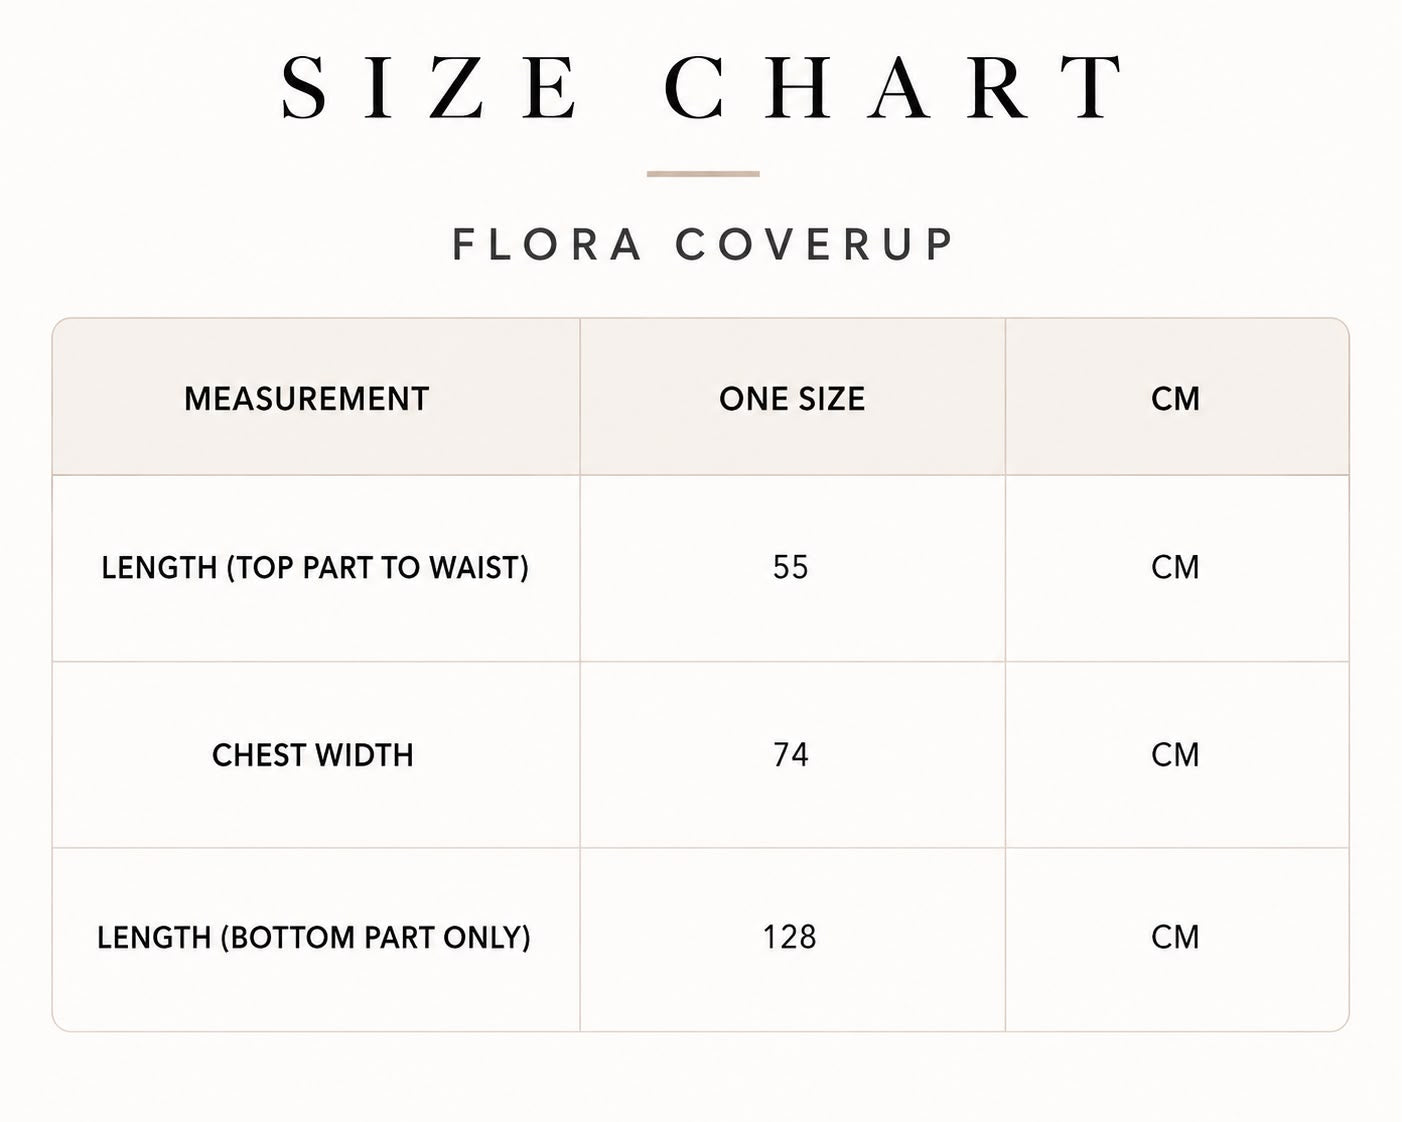Click the decorative divider line under the title
The width and height of the screenshot is (1402, 1122).
(x=703, y=174)
